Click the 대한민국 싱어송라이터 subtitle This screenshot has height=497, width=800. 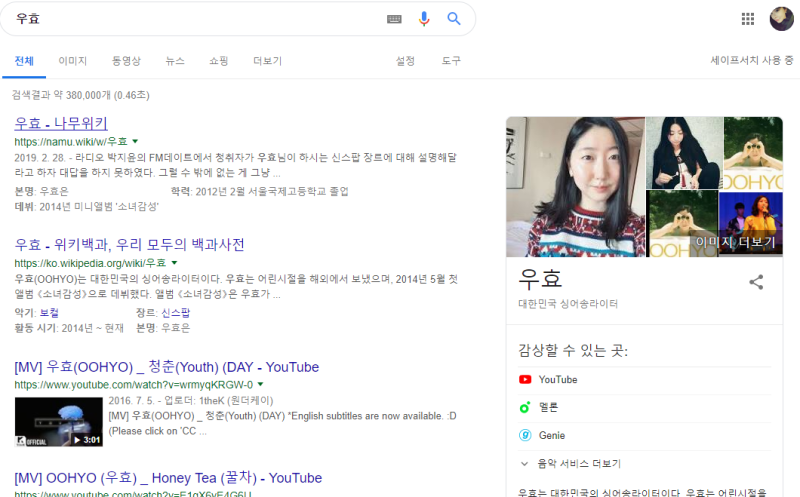point(568,304)
